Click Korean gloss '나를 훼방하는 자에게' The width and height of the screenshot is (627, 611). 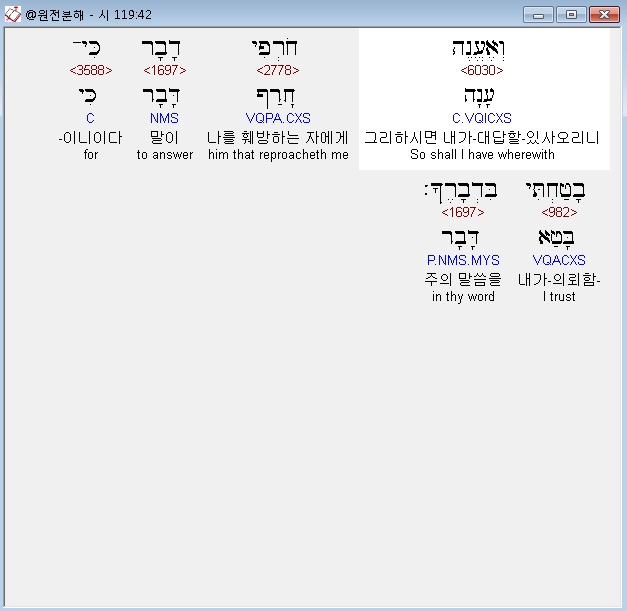[278, 138]
